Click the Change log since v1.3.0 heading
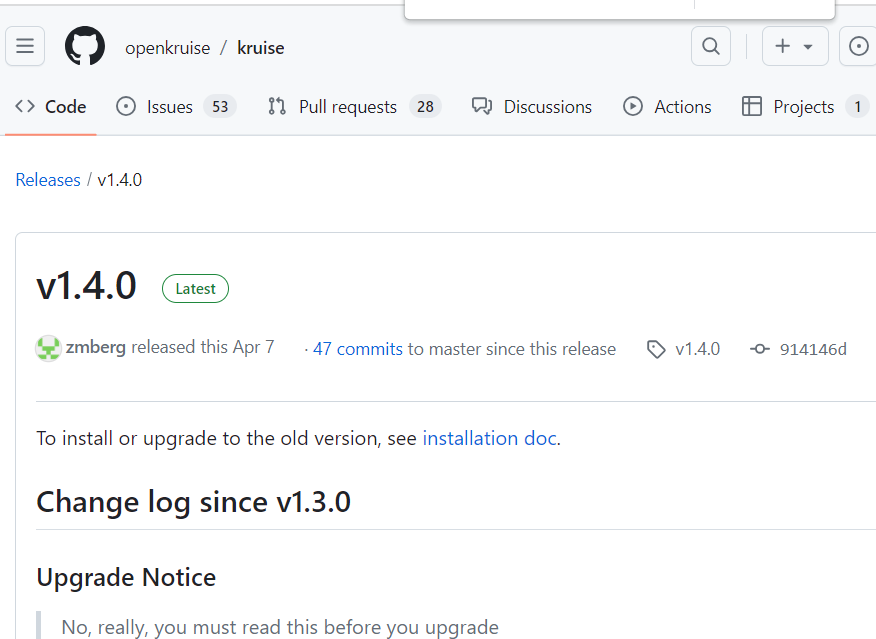Screen dimensions: 876x639 [x=193, y=502]
